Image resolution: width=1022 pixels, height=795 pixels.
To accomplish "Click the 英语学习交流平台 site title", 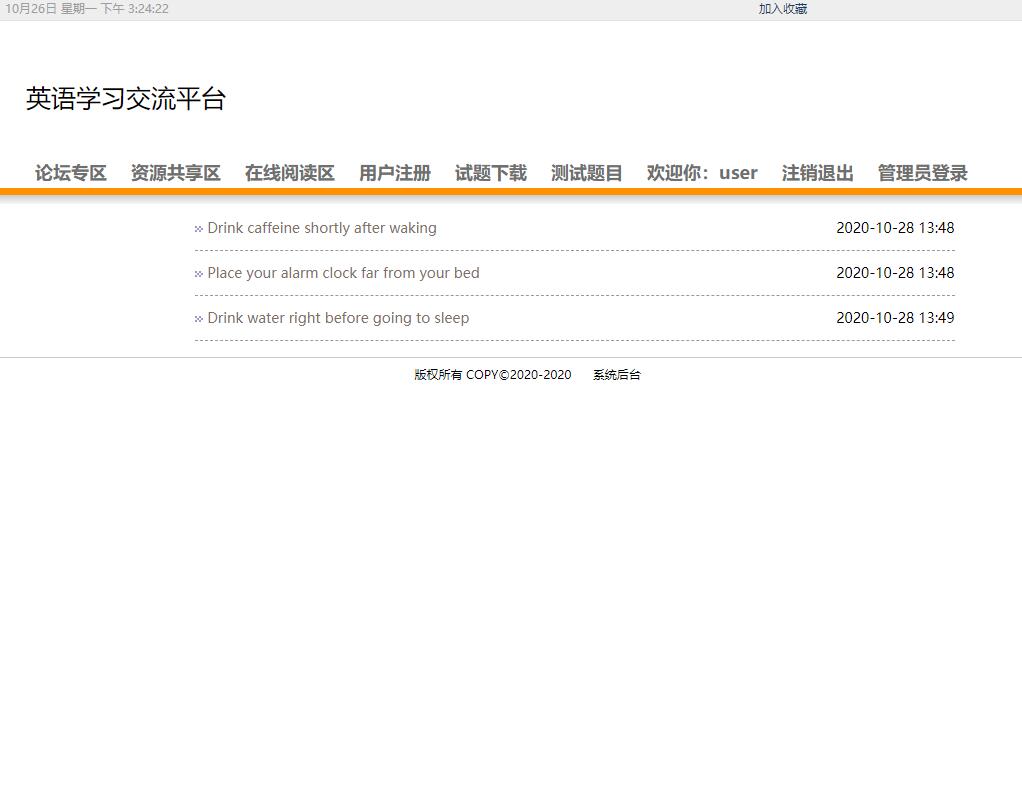I will (126, 99).
